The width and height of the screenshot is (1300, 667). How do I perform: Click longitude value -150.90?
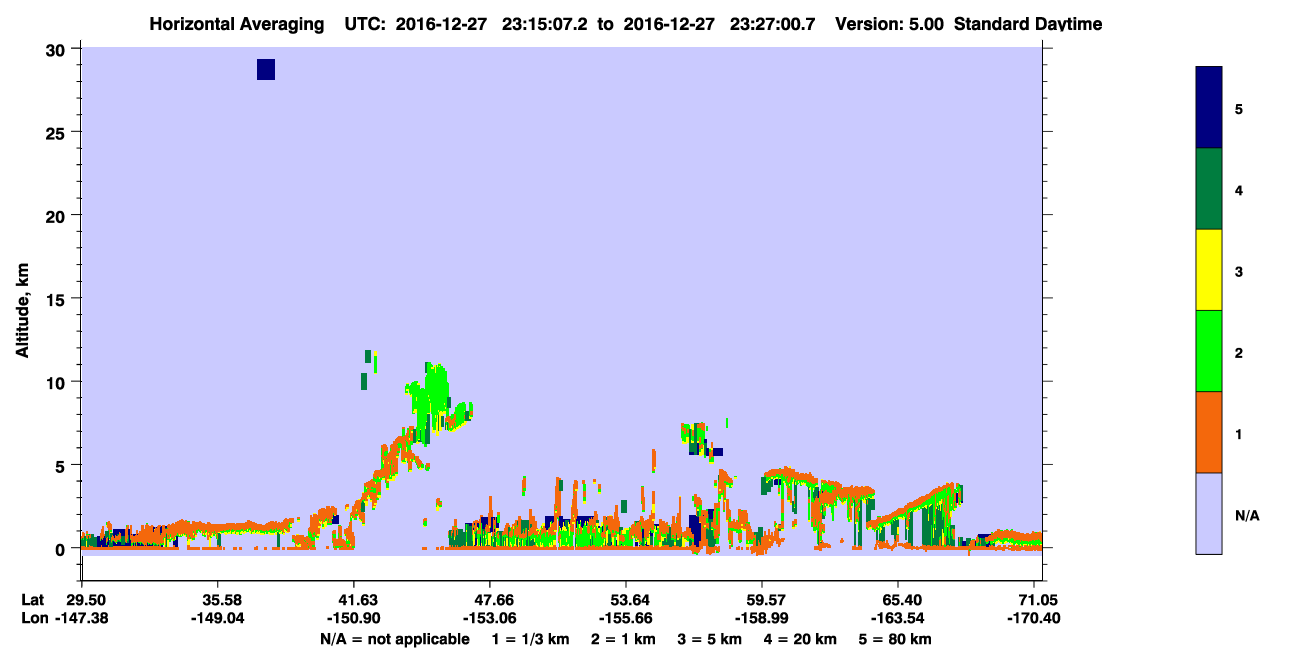click(354, 619)
